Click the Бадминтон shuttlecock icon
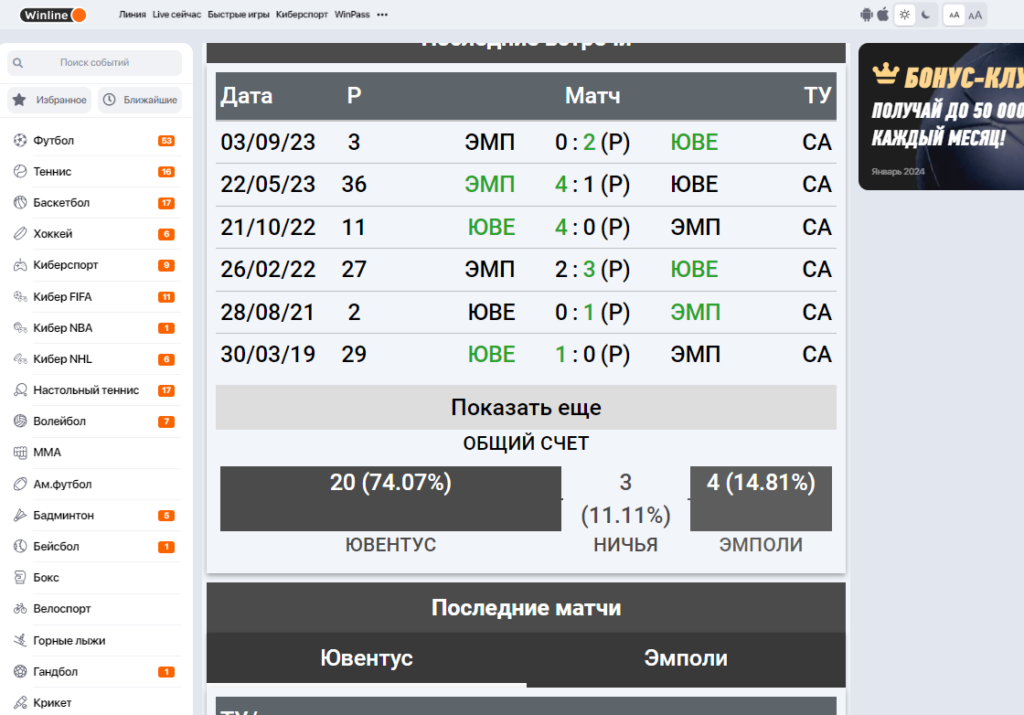 (20, 515)
